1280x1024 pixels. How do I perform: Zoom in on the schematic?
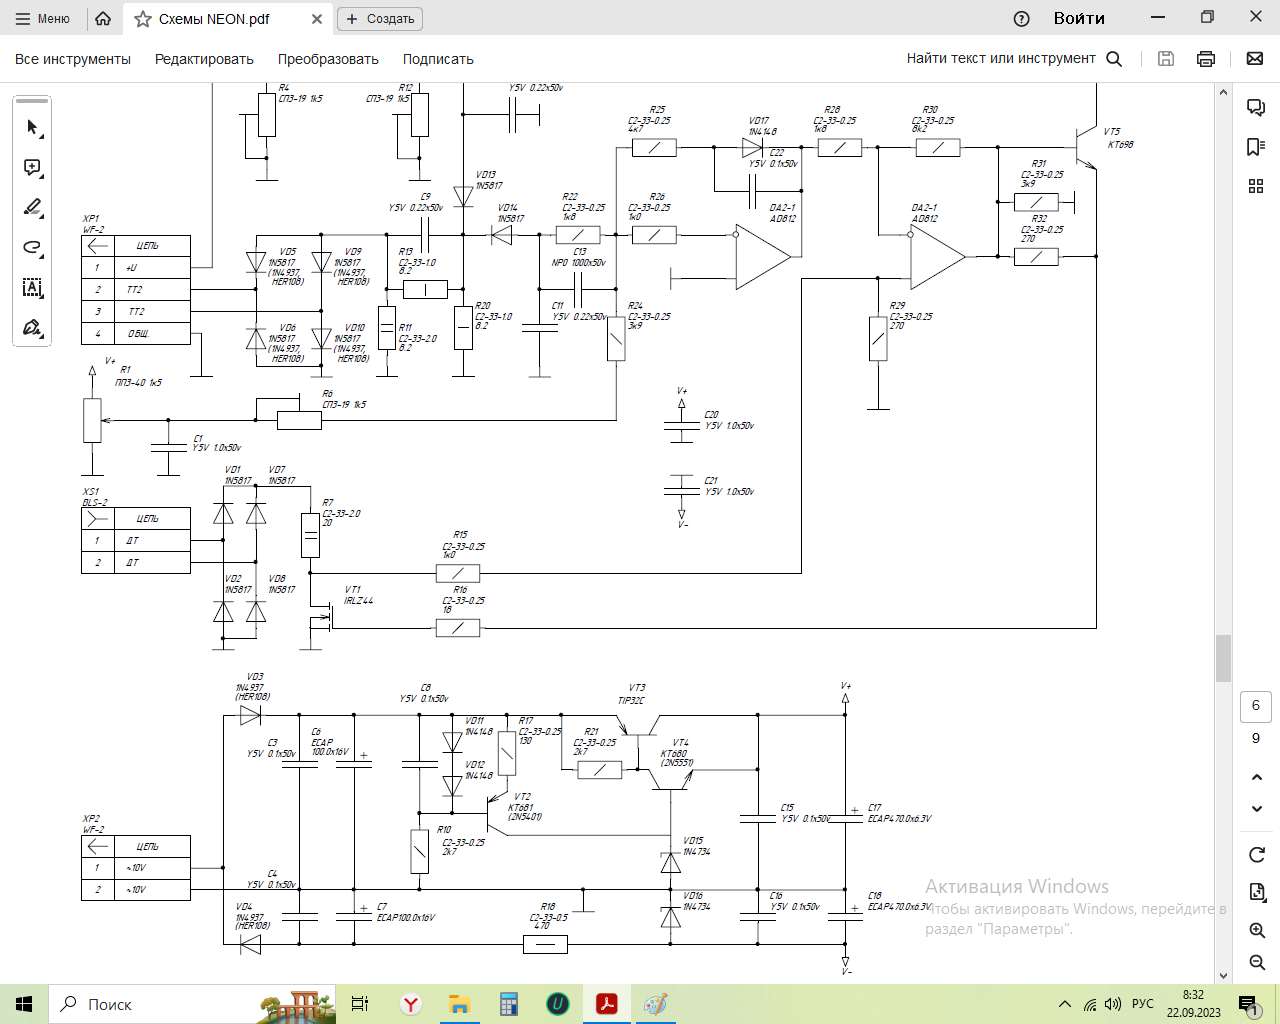(1257, 930)
